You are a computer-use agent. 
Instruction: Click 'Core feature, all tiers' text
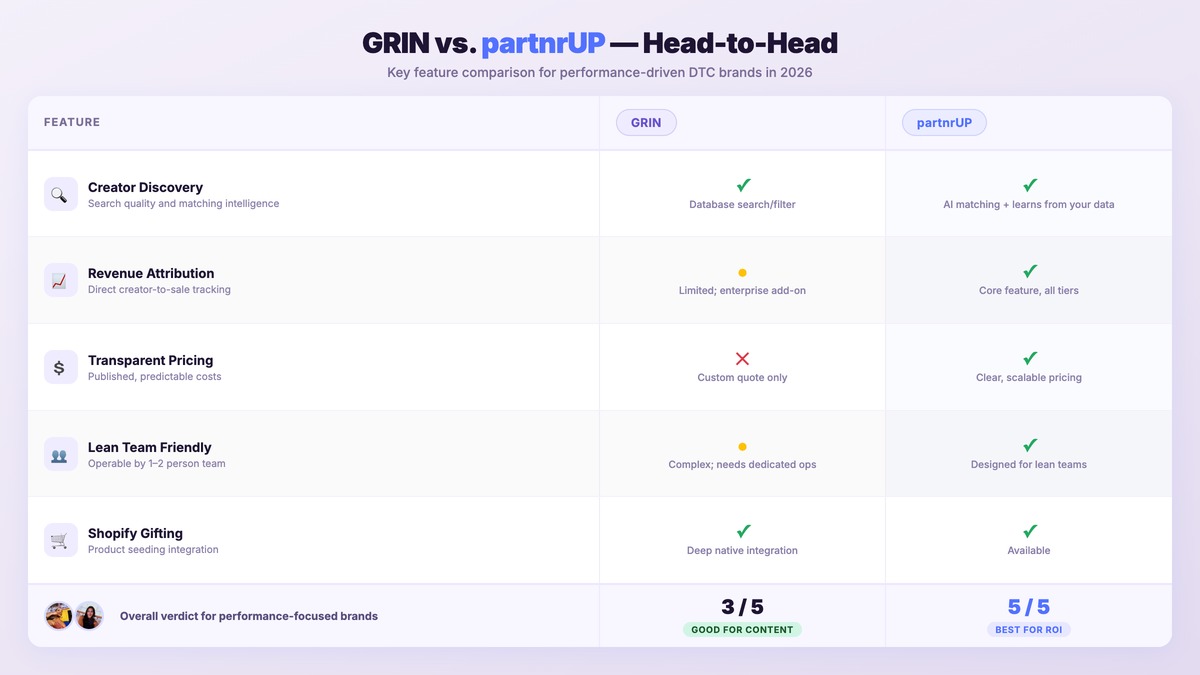pyautogui.click(x=1029, y=291)
